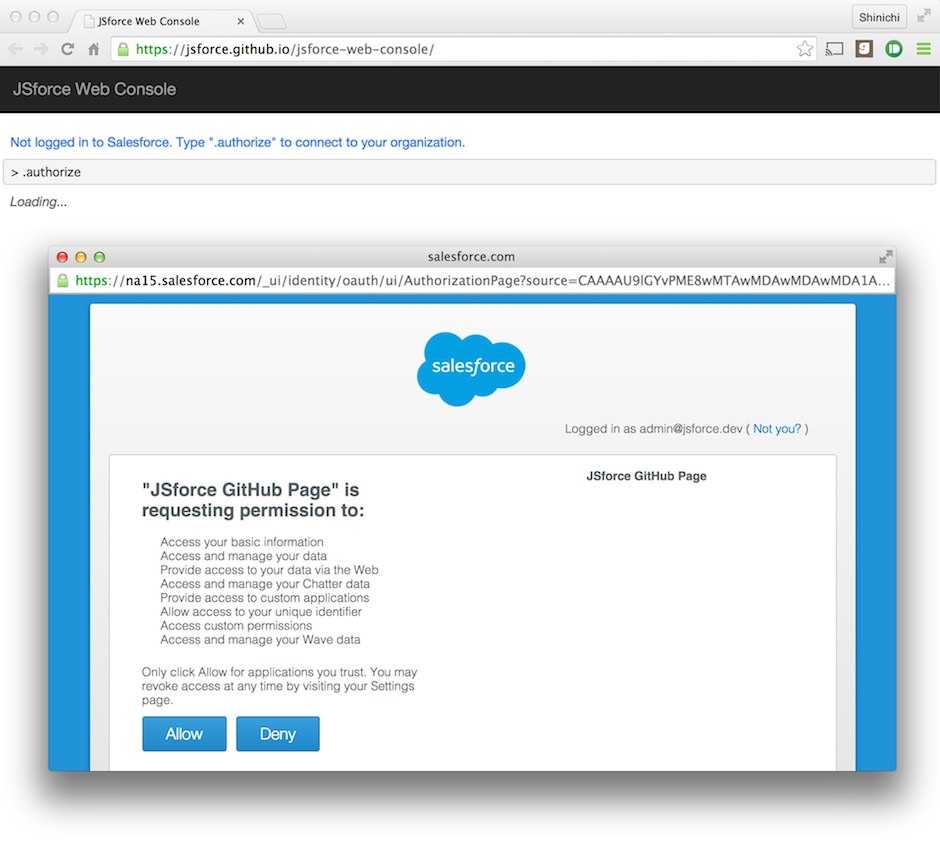Click the Shinichi profile button

coord(879,16)
